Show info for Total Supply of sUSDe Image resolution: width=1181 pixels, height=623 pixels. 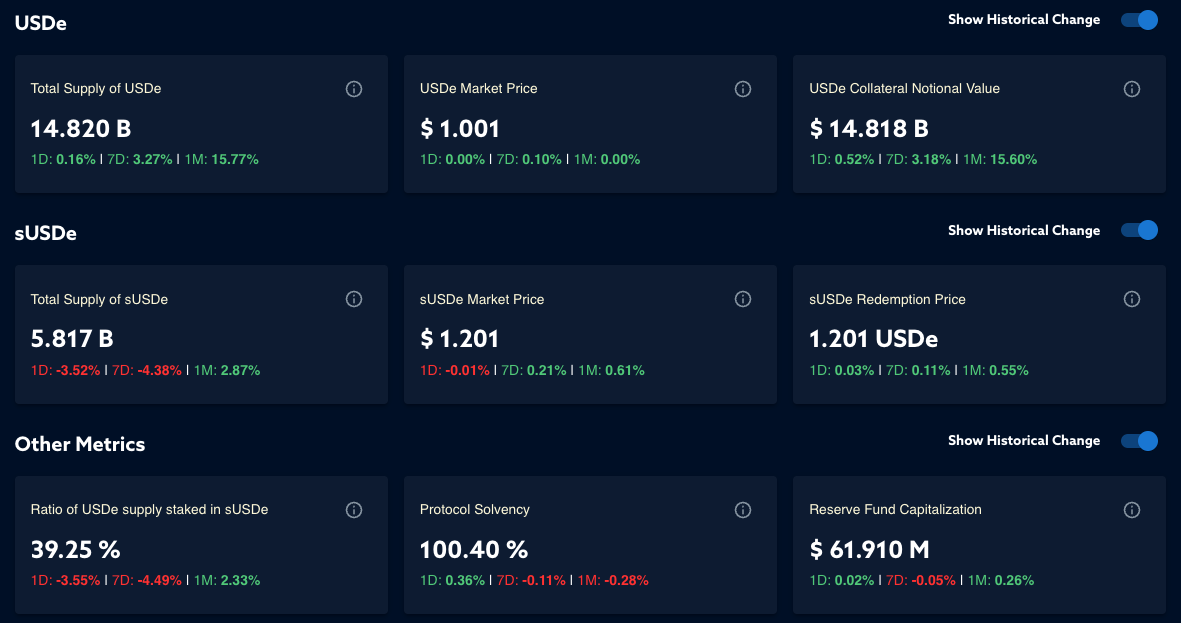(354, 299)
